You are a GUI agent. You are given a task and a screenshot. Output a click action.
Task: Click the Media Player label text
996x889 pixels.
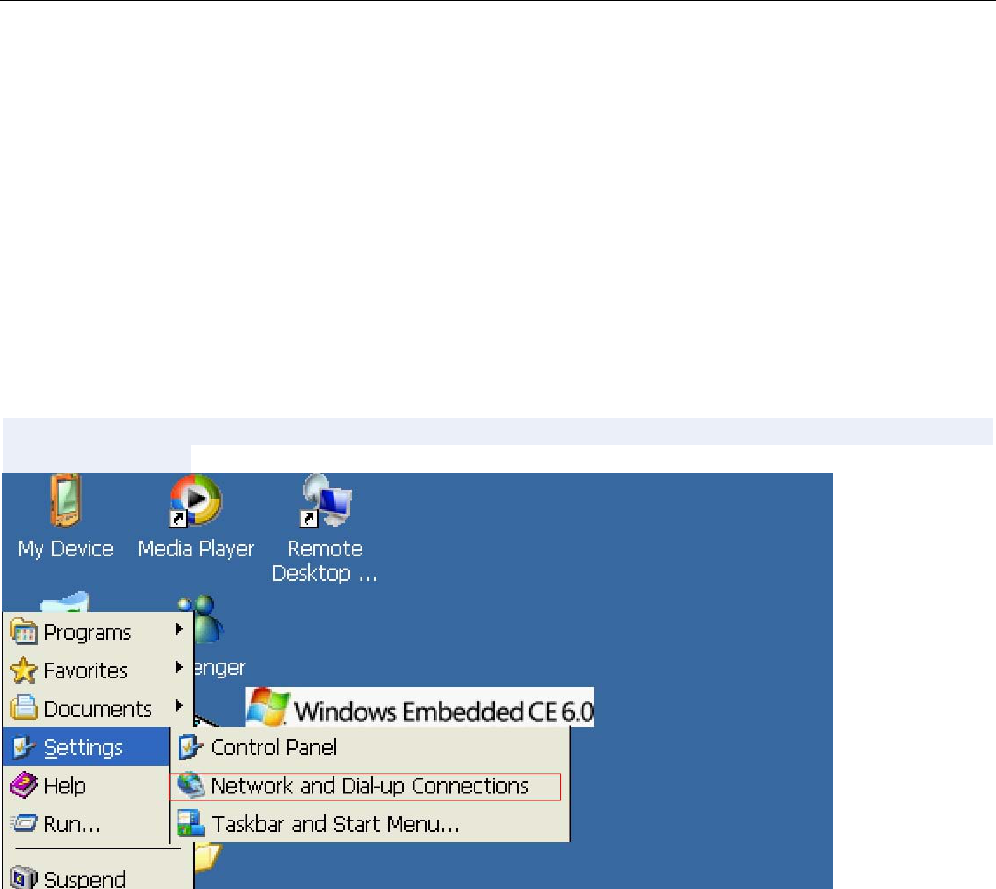point(196,549)
